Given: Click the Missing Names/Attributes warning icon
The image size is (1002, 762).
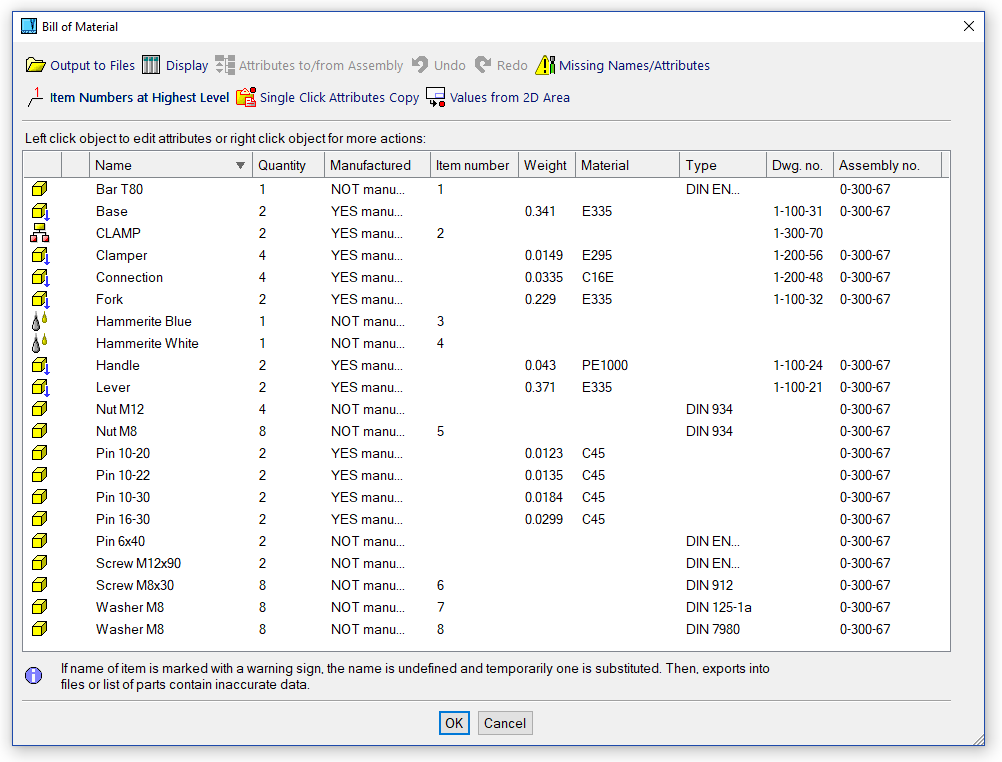Looking at the screenshot, I should tap(545, 66).
